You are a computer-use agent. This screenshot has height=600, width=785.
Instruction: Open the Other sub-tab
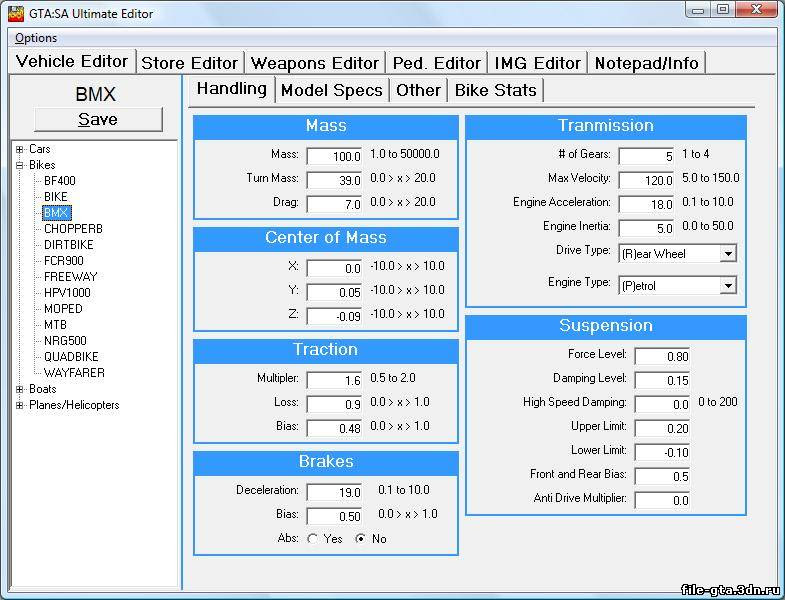pyautogui.click(x=419, y=90)
